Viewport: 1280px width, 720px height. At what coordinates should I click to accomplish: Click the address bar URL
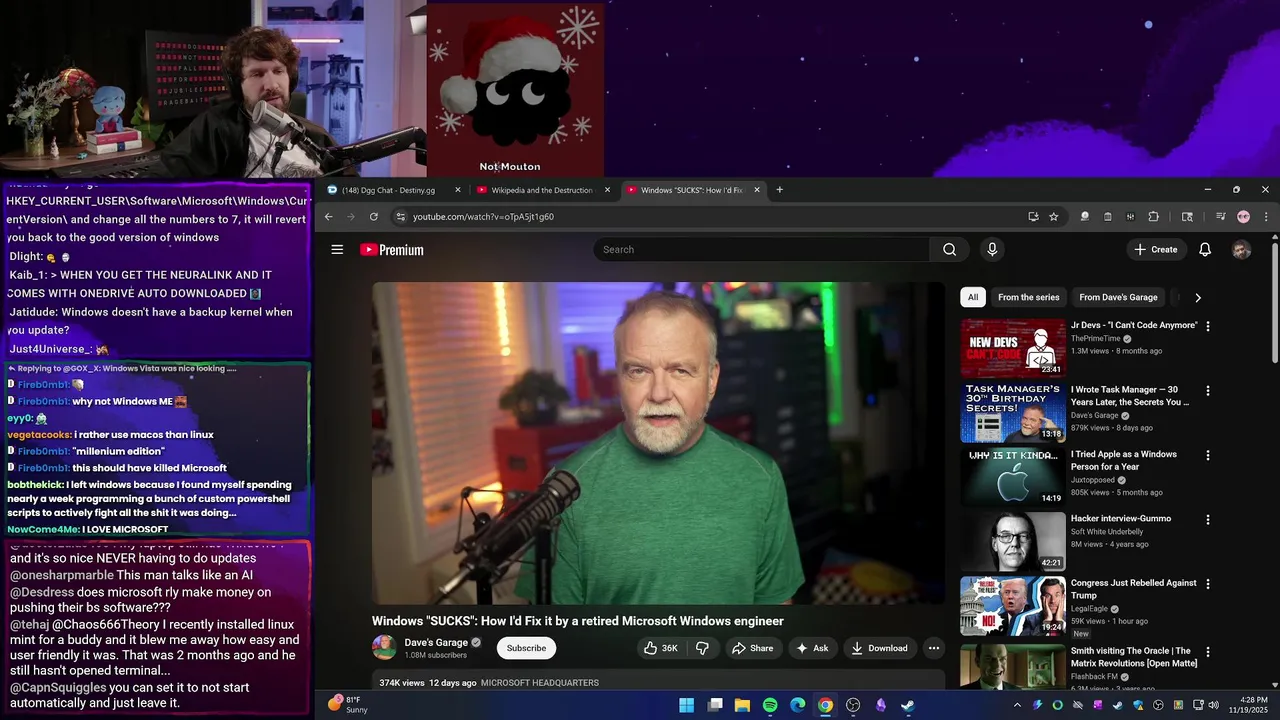point(483,217)
